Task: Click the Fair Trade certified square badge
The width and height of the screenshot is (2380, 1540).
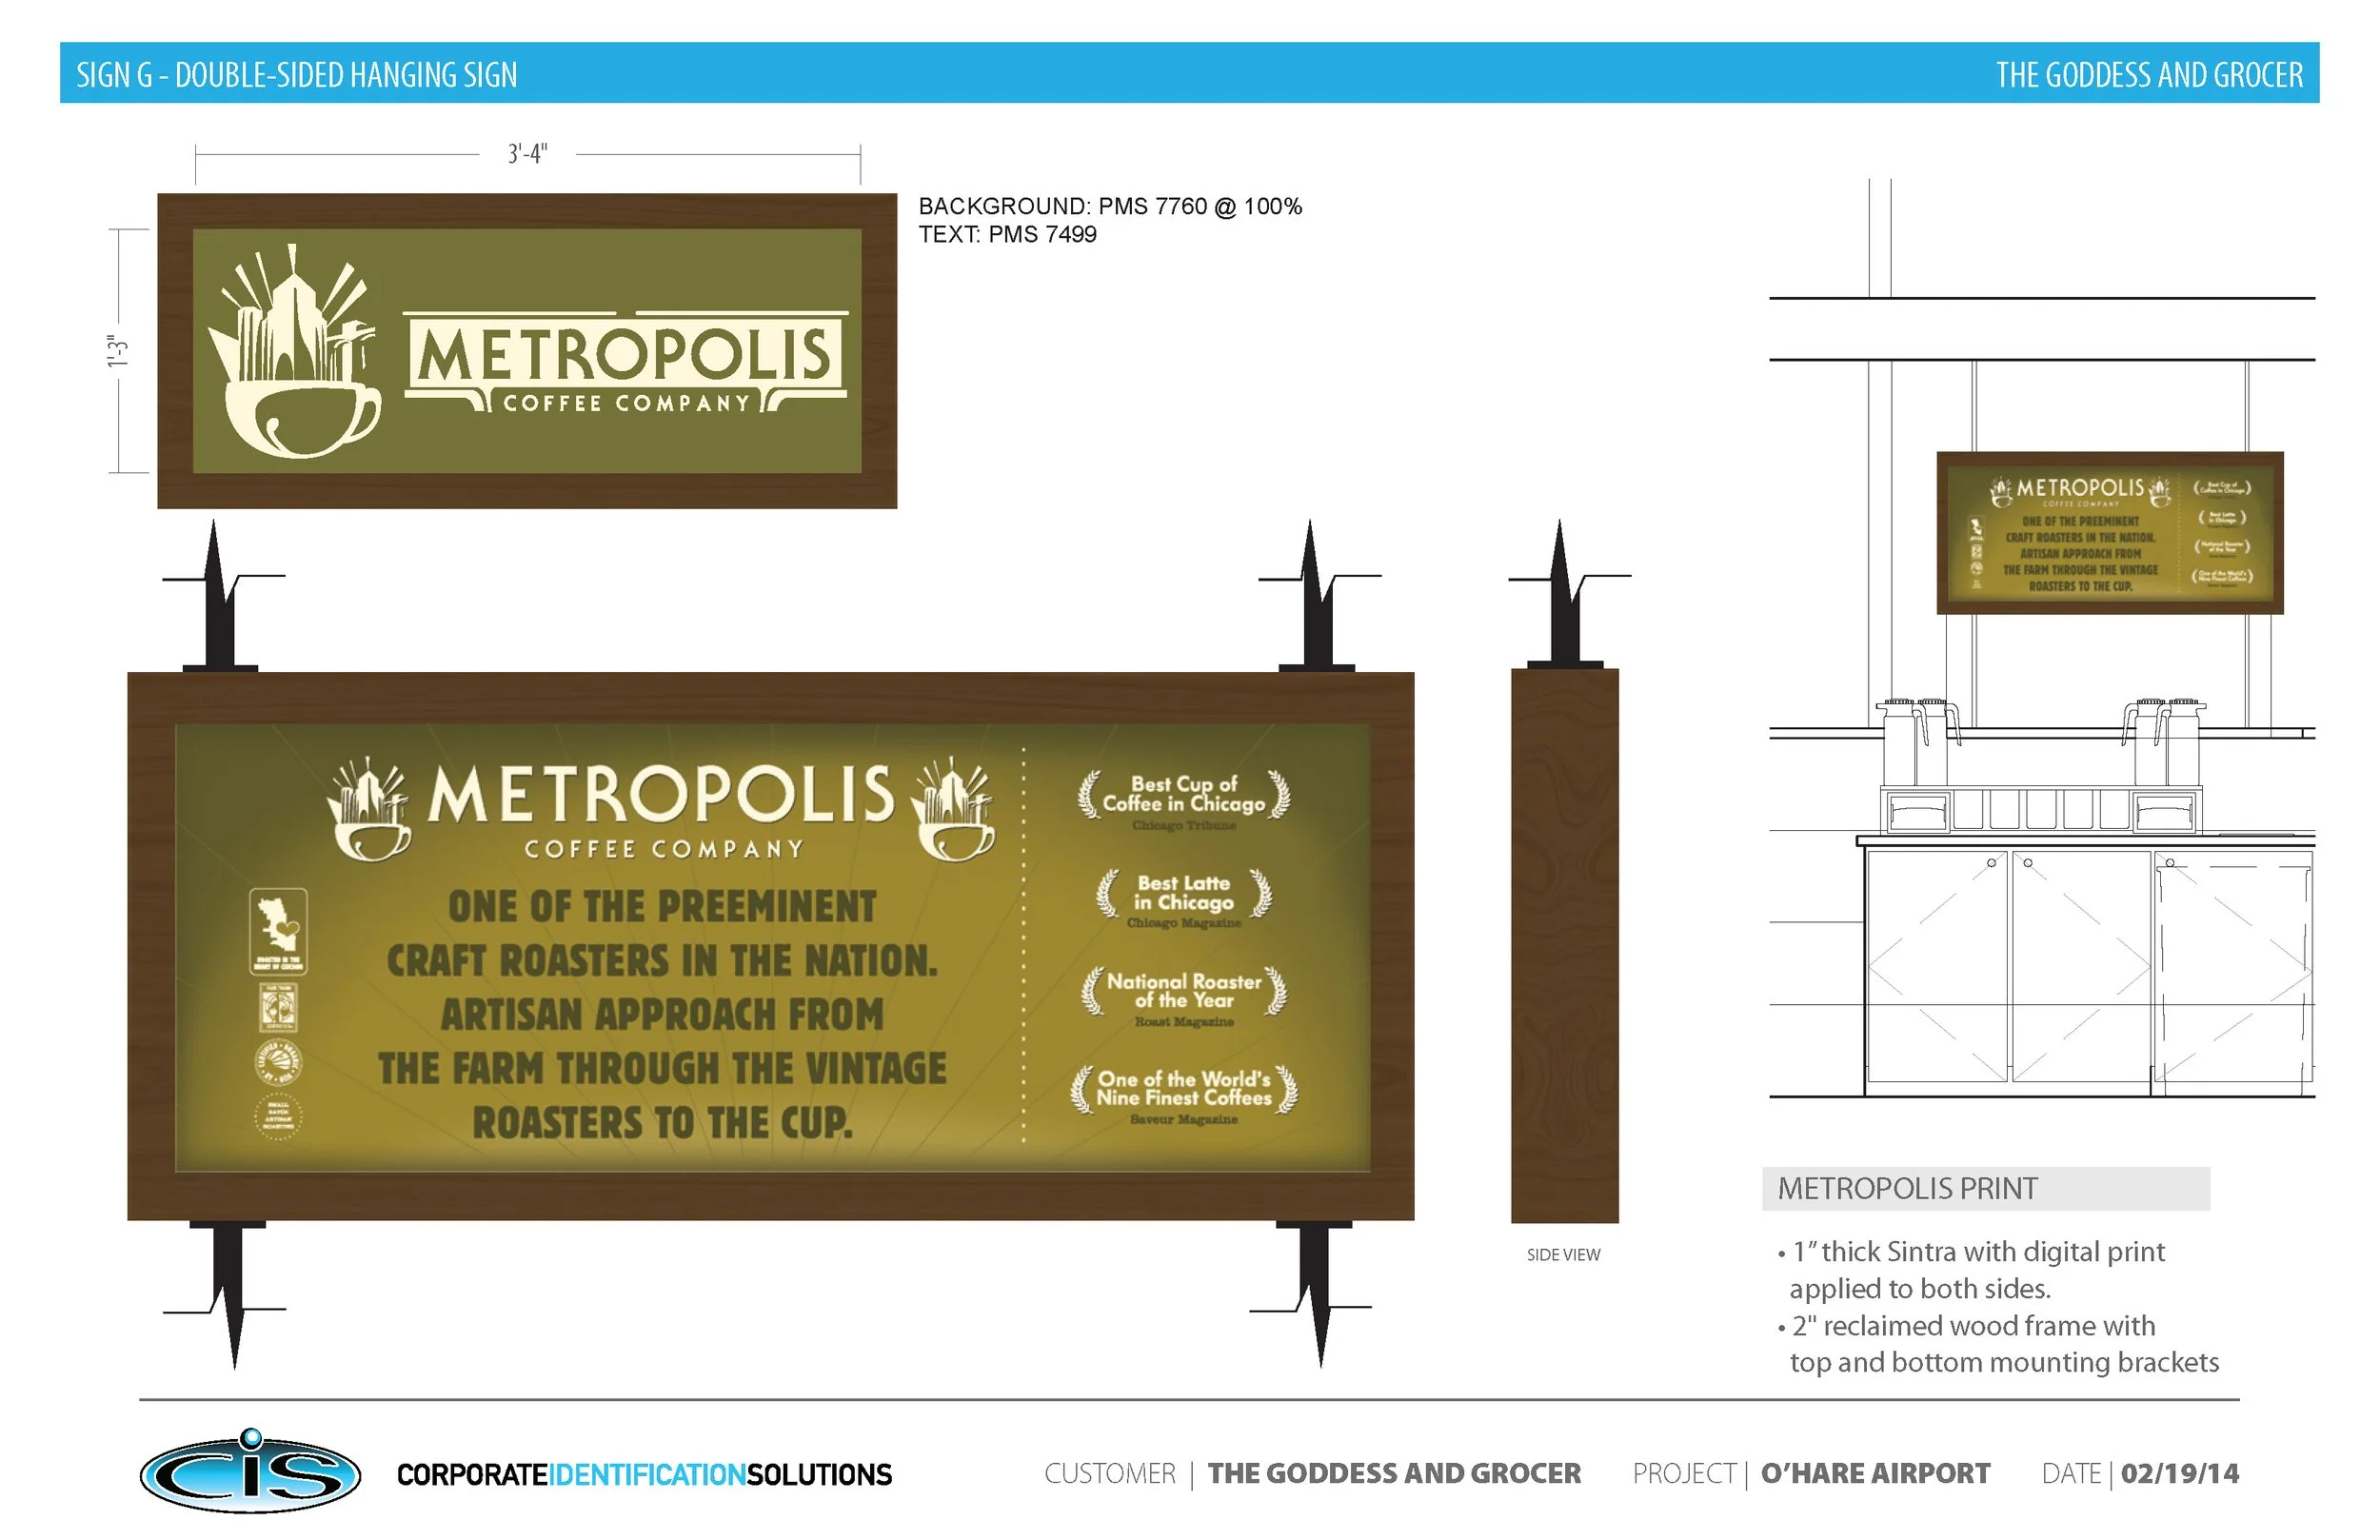Action: [278, 1007]
